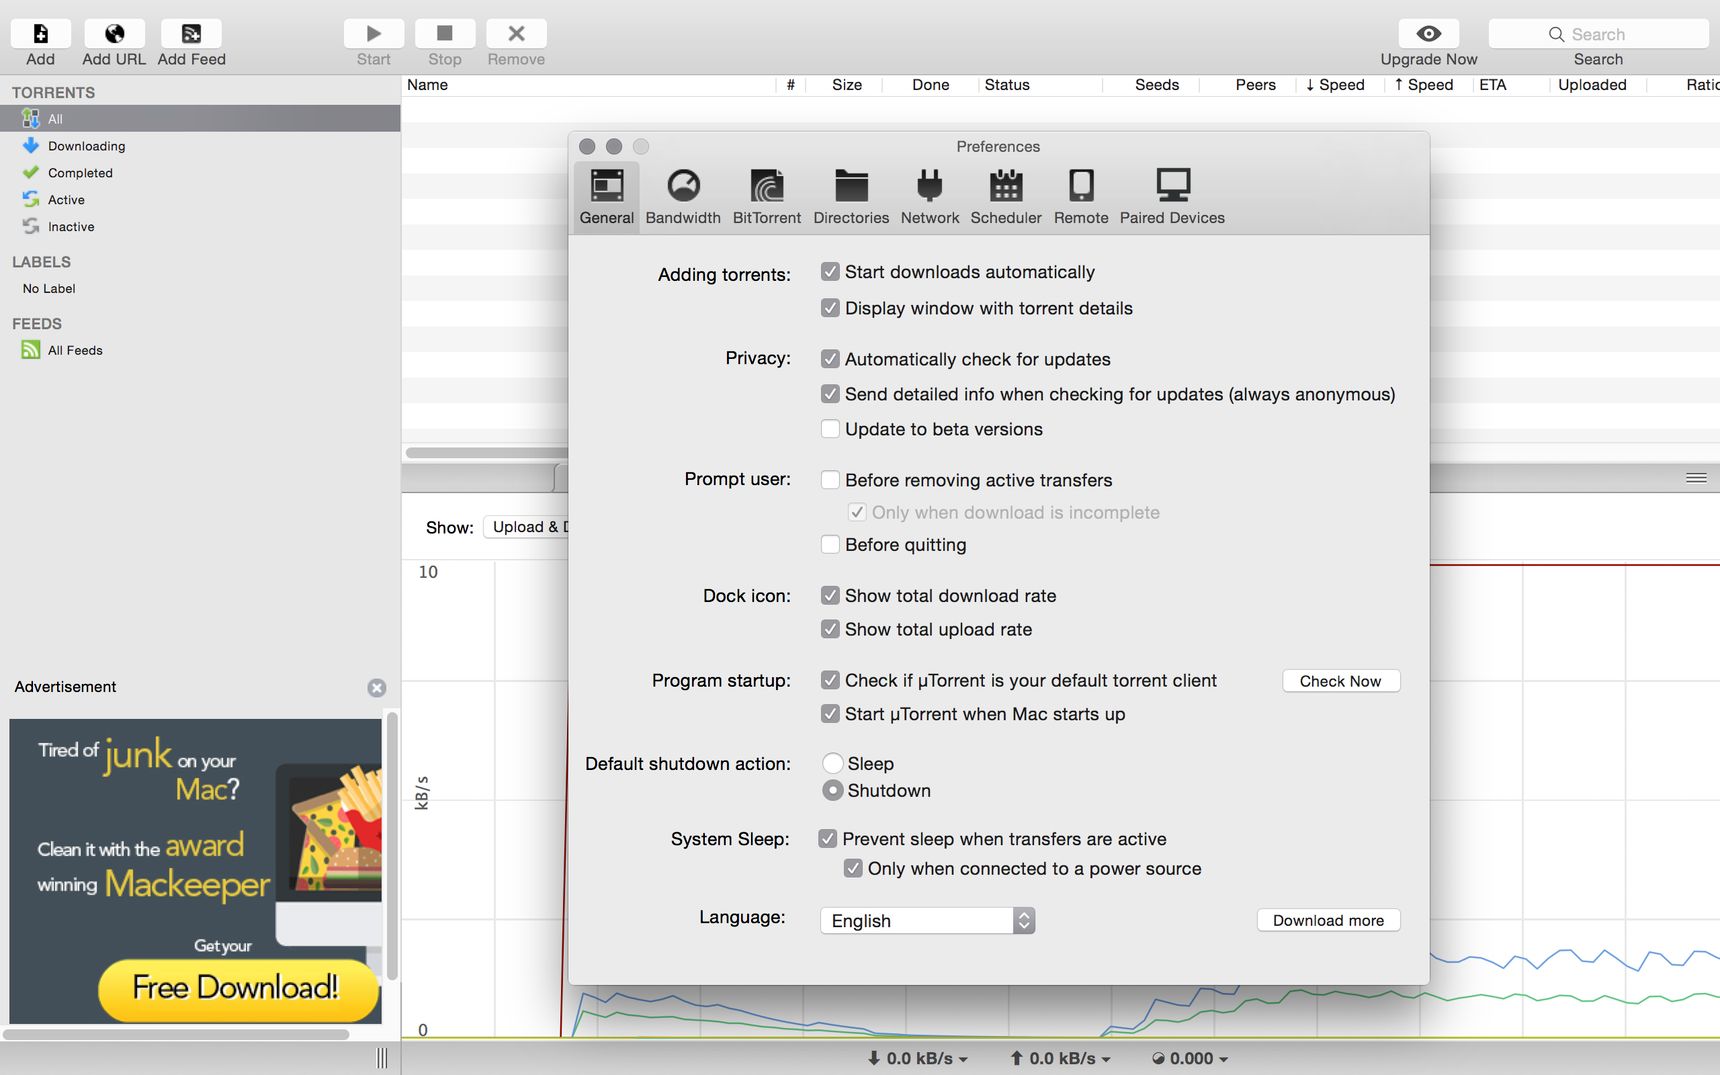The image size is (1720, 1075).
Task: Sort torrents by Name column
Action: point(588,85)
